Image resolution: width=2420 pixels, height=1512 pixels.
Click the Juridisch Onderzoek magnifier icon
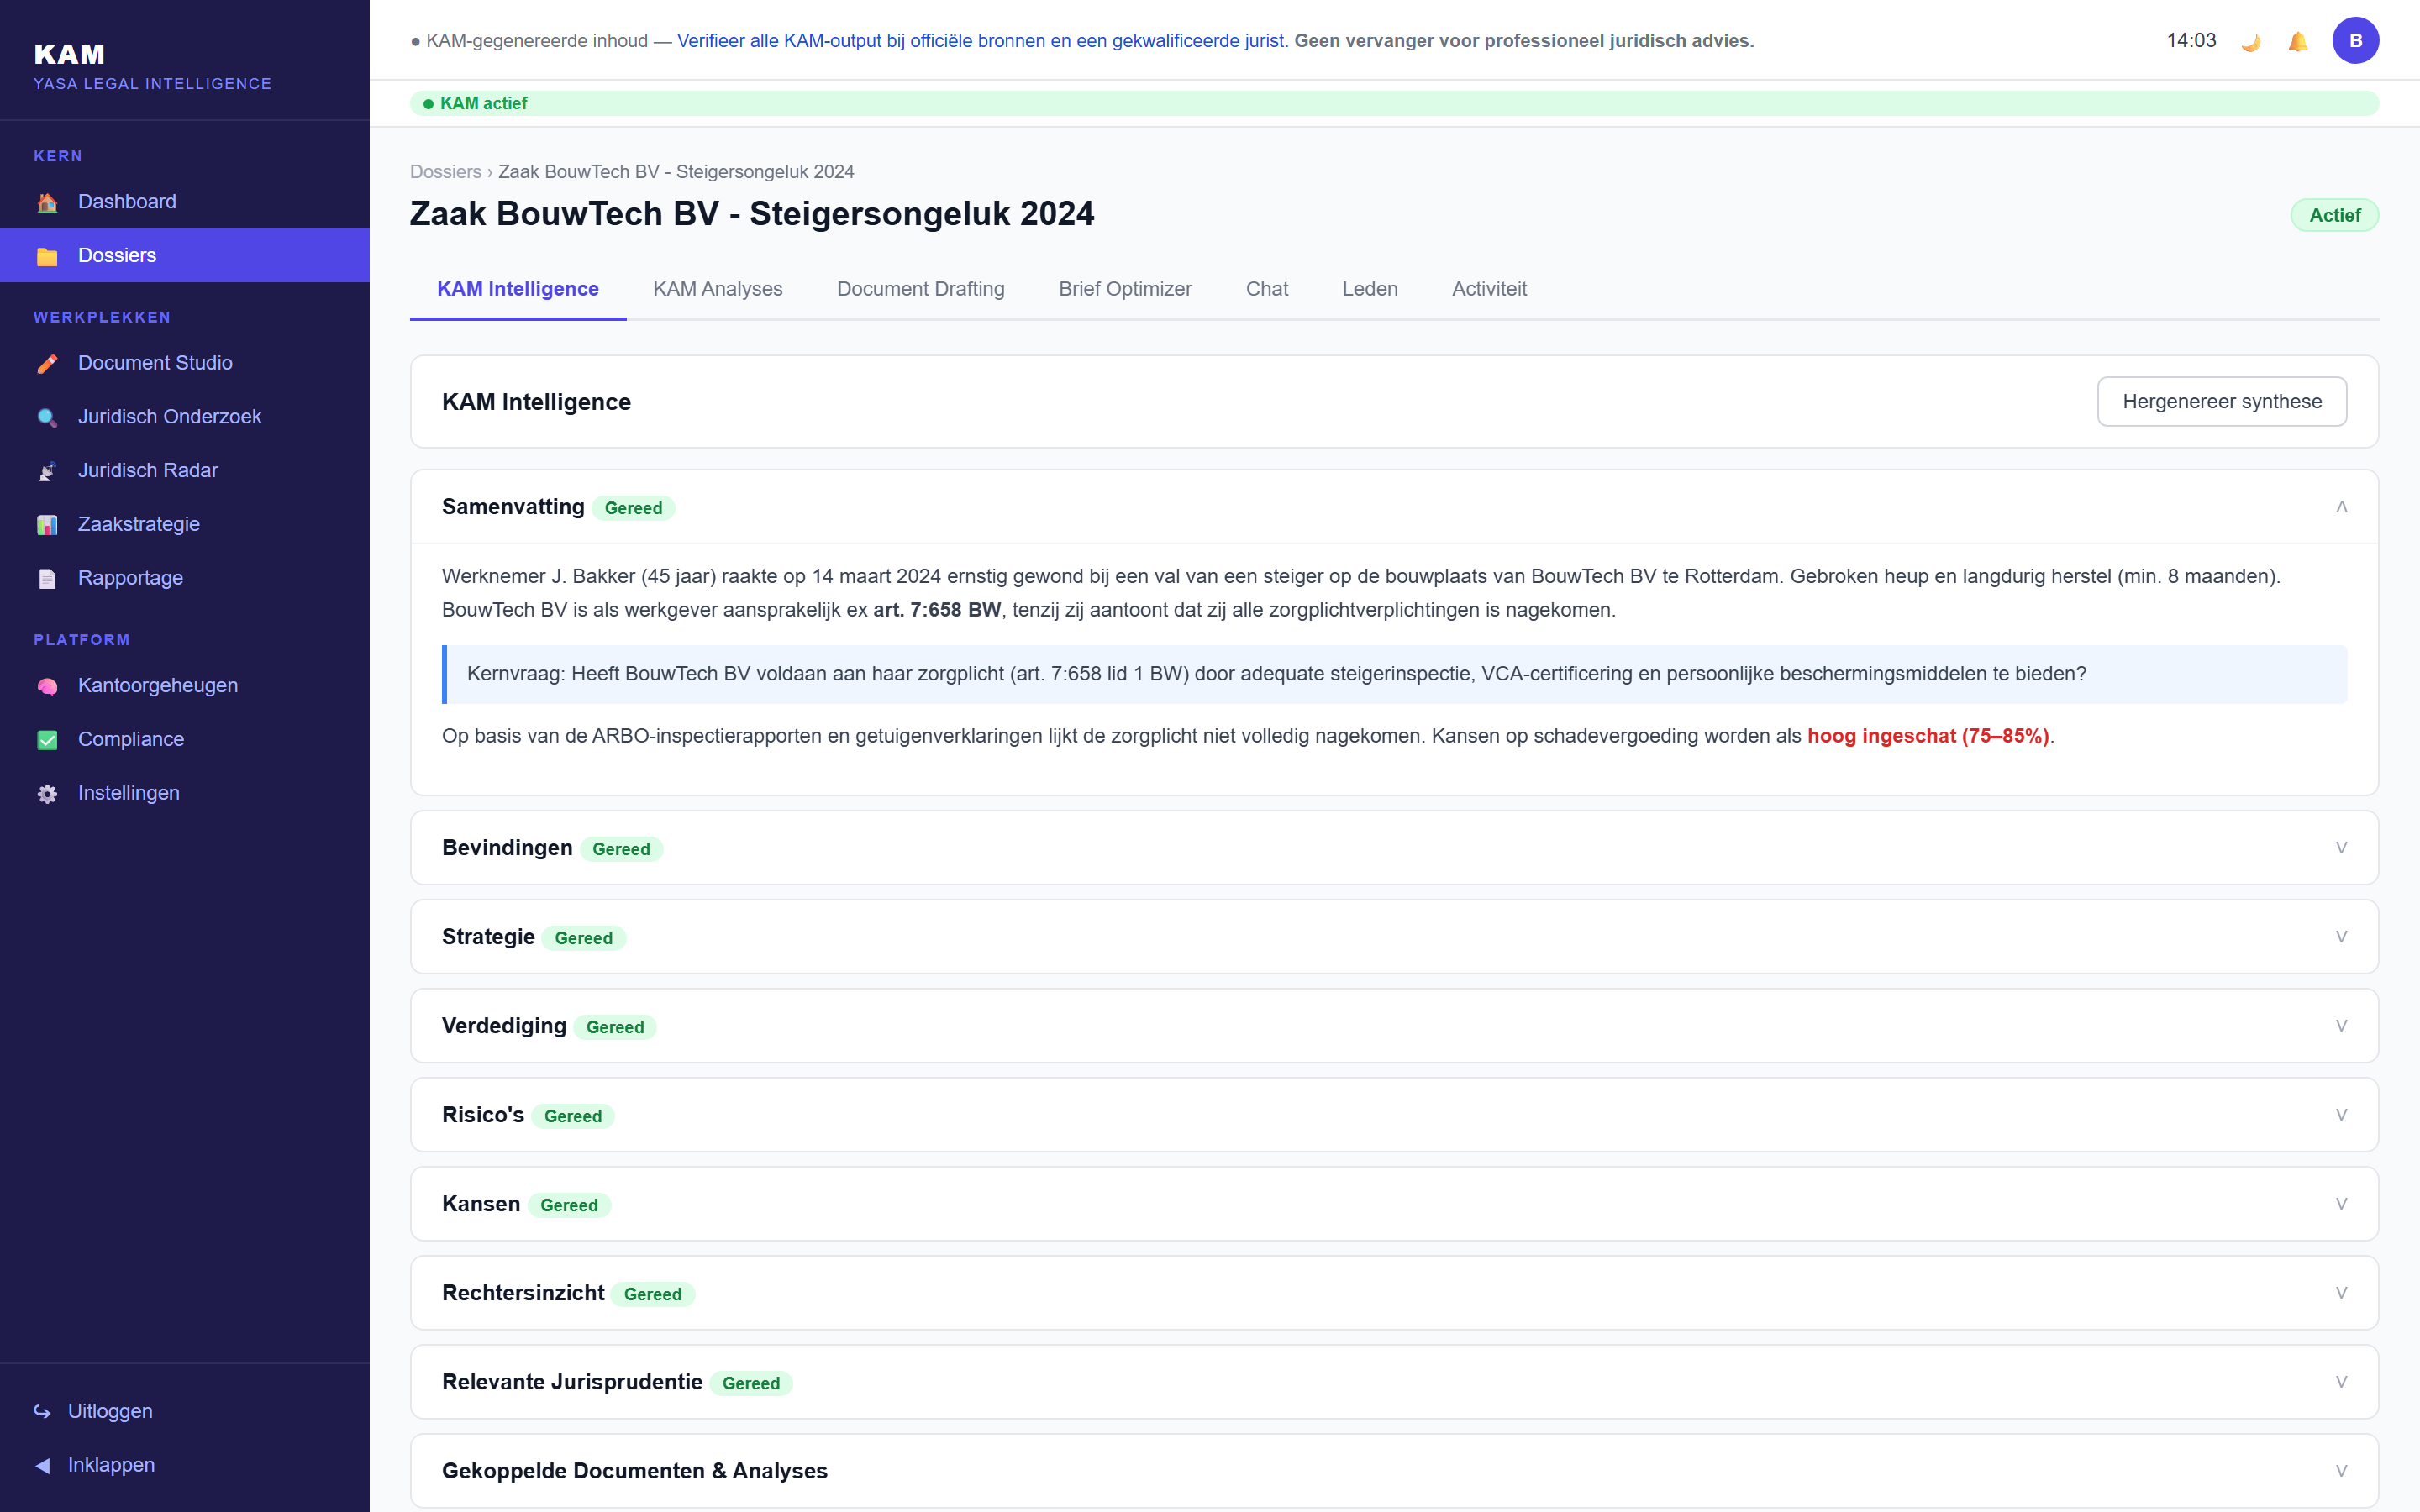click(x=47, y=417)
